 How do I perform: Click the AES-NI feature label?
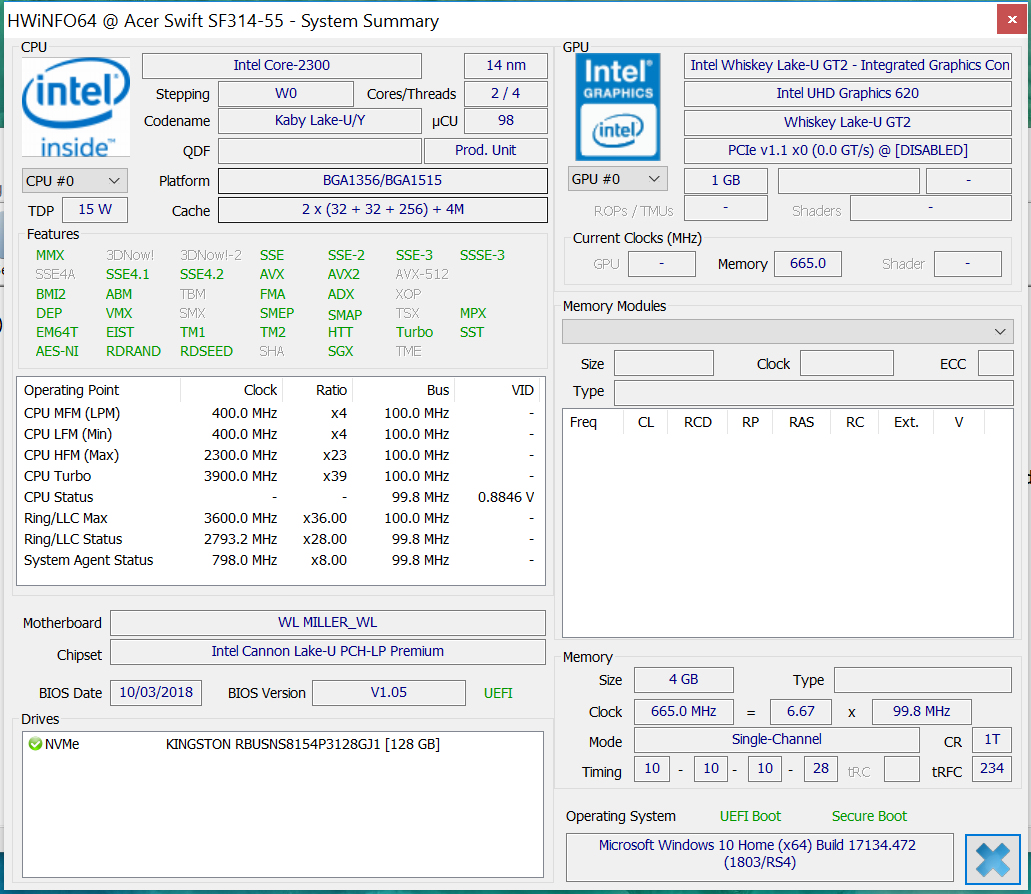coord(57,352)
